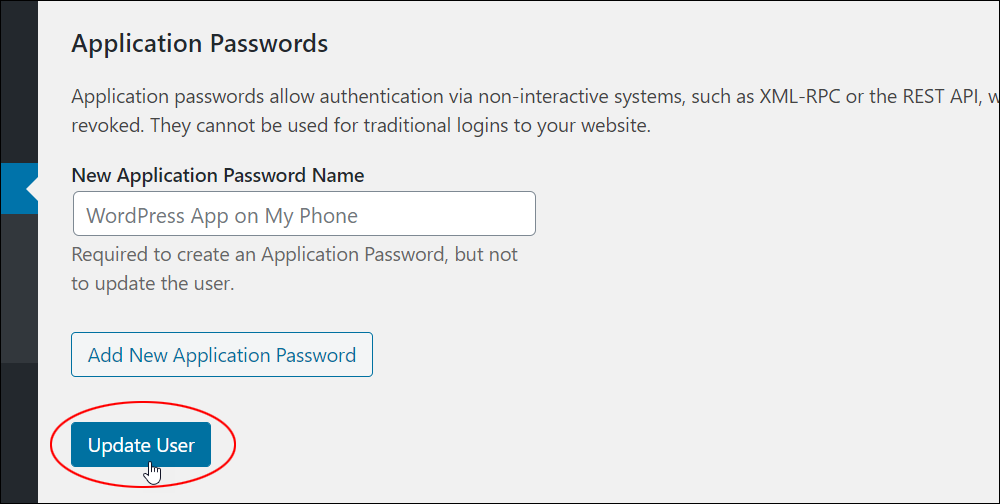Focus the New Application Password Name field
Image resolution: width=1000 pixels, height=504 pixels.
304,214
